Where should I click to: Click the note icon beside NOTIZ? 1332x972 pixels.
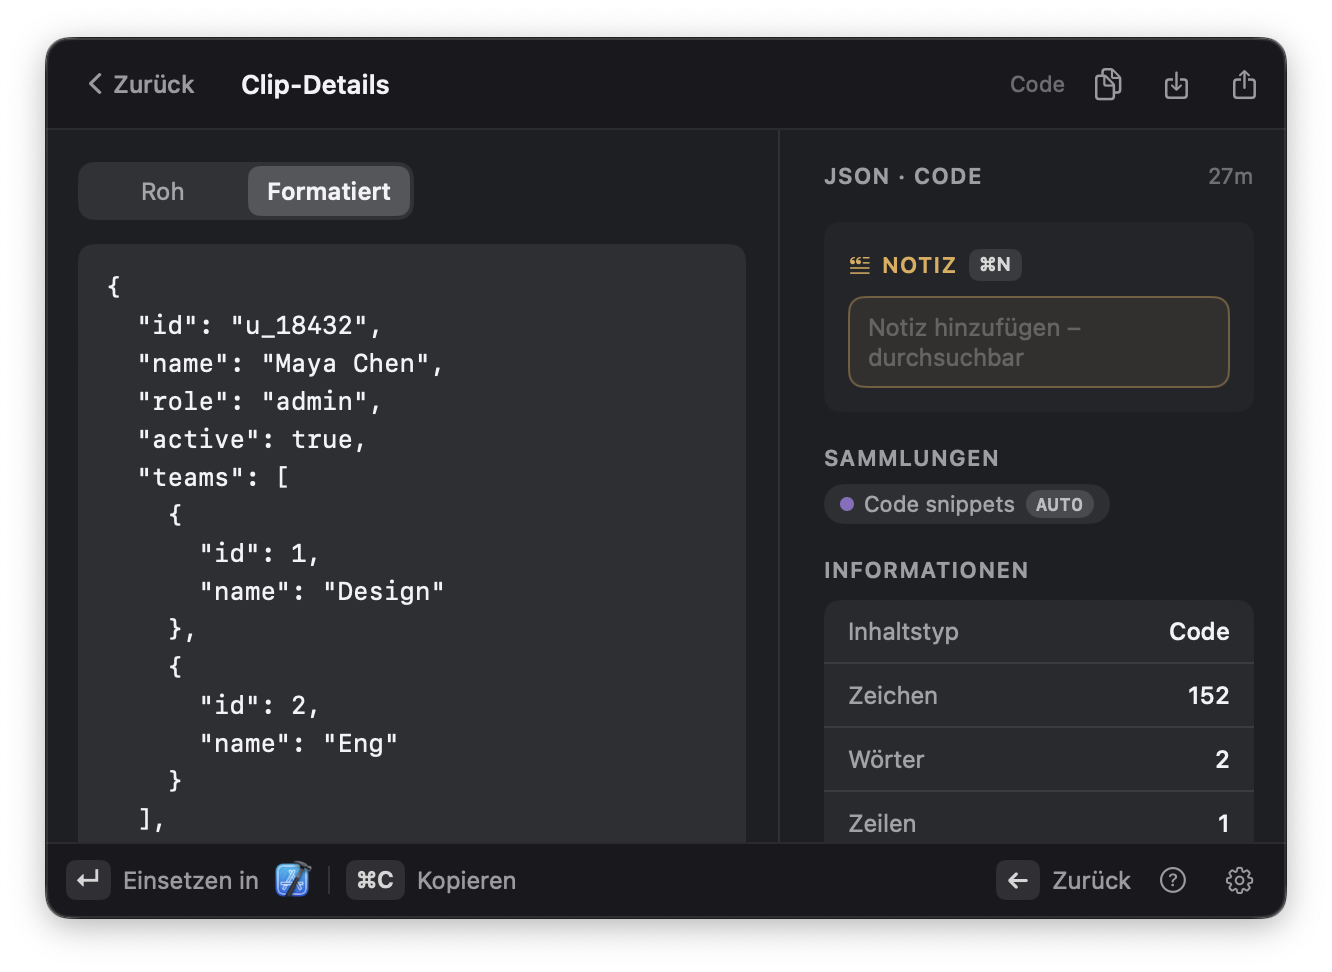click(x=859, y=265)
